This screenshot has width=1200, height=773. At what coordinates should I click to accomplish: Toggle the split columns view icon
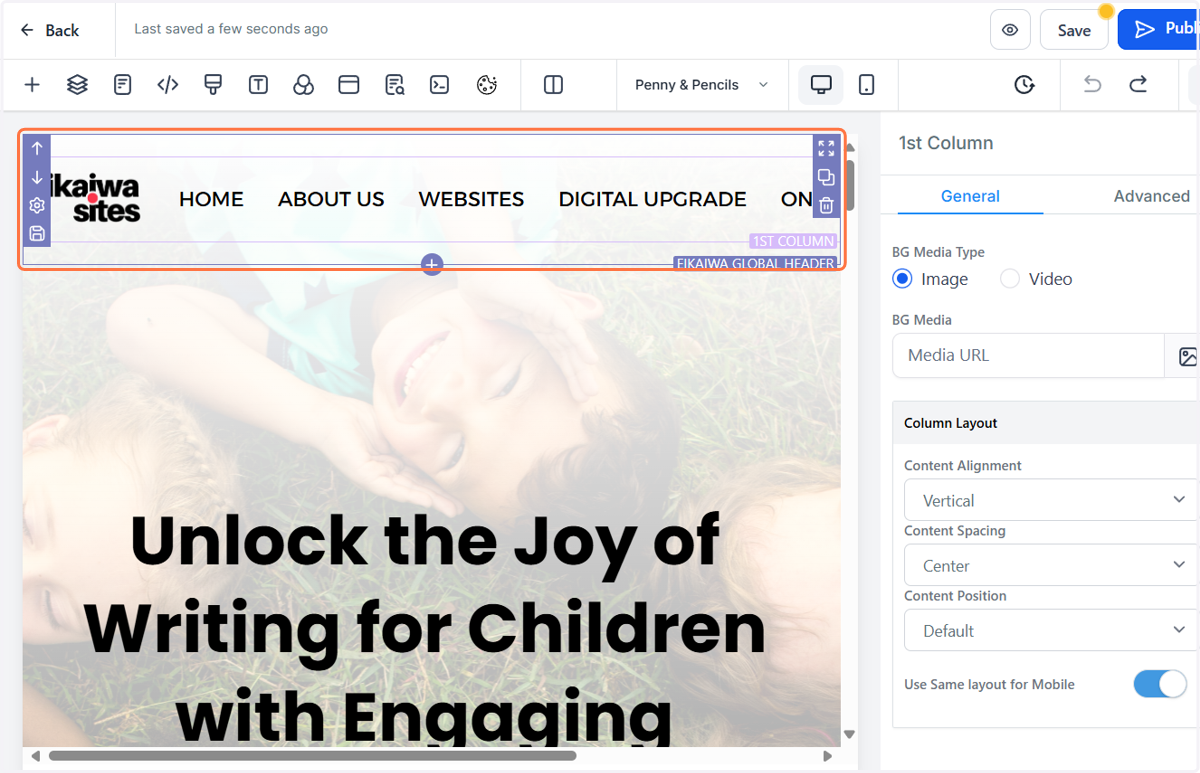coord(554,85)
